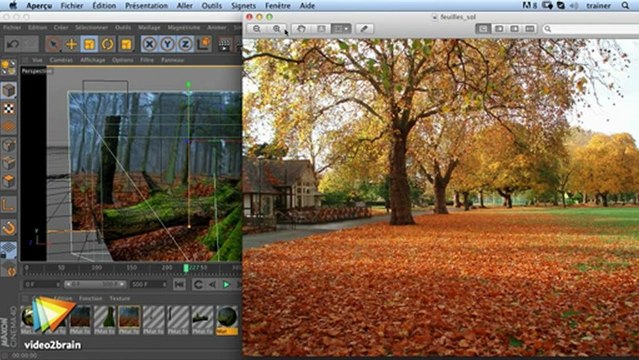Select the hand move tool in Preview
Screen dimensions: 639x360
(x=301, y=29)
